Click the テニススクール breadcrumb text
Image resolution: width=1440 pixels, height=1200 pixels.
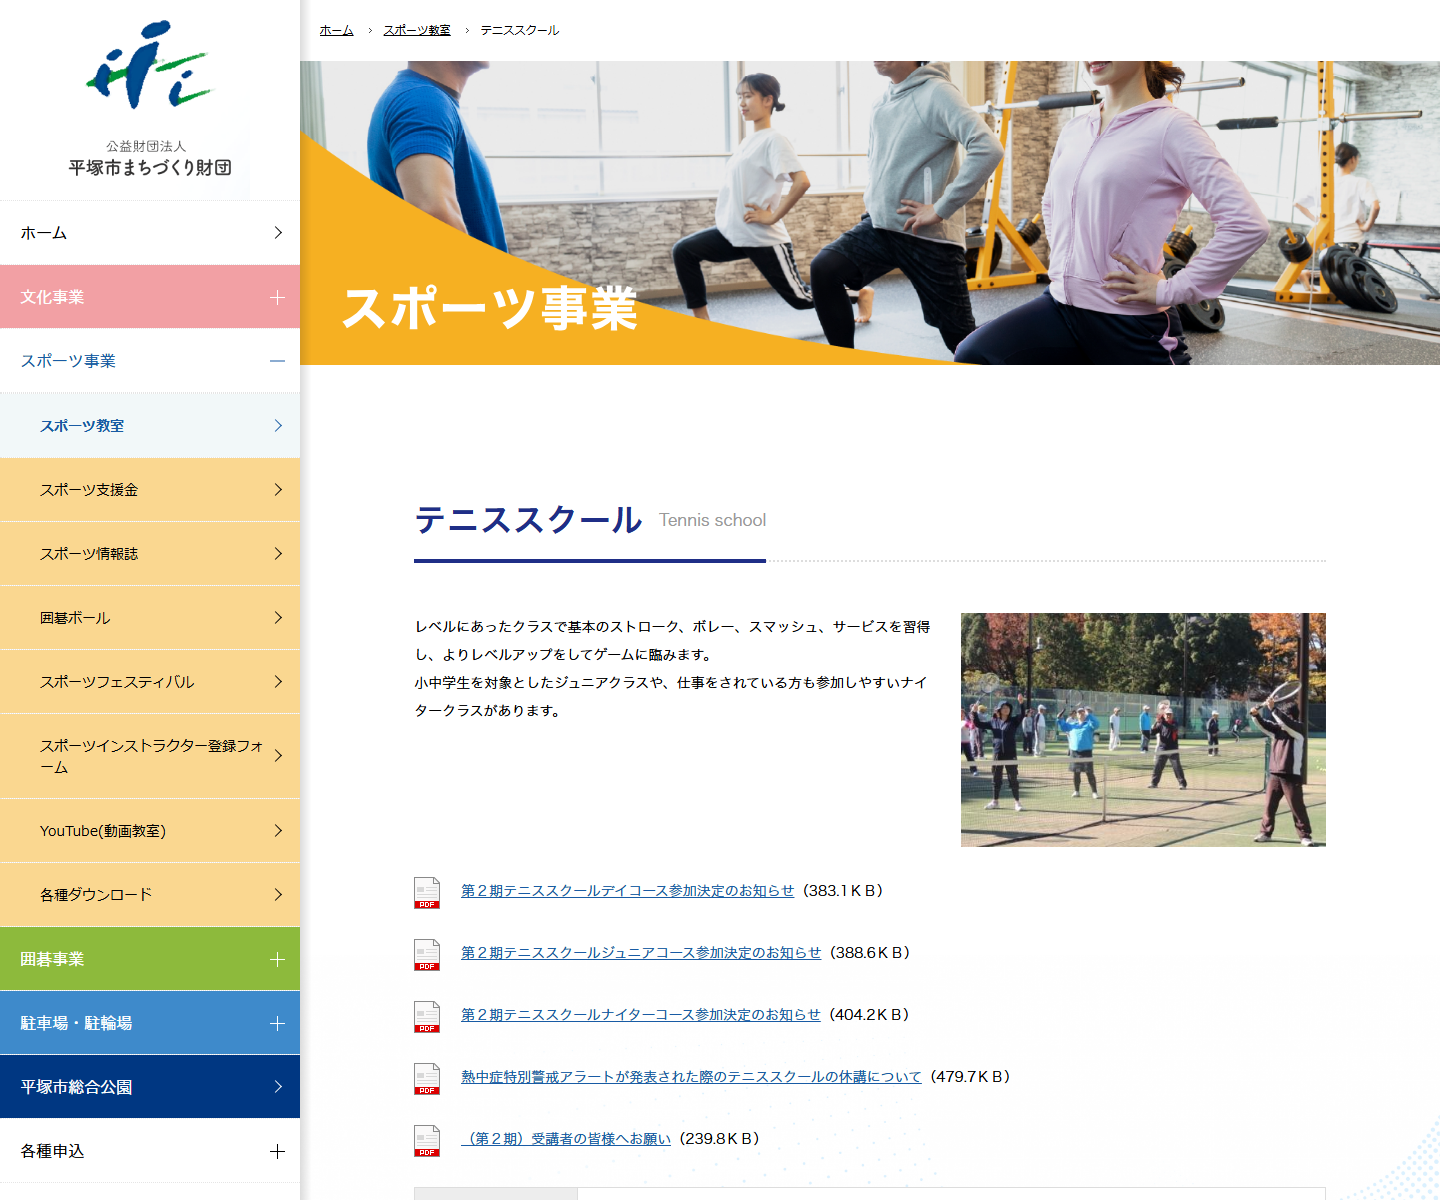point(520,30)
